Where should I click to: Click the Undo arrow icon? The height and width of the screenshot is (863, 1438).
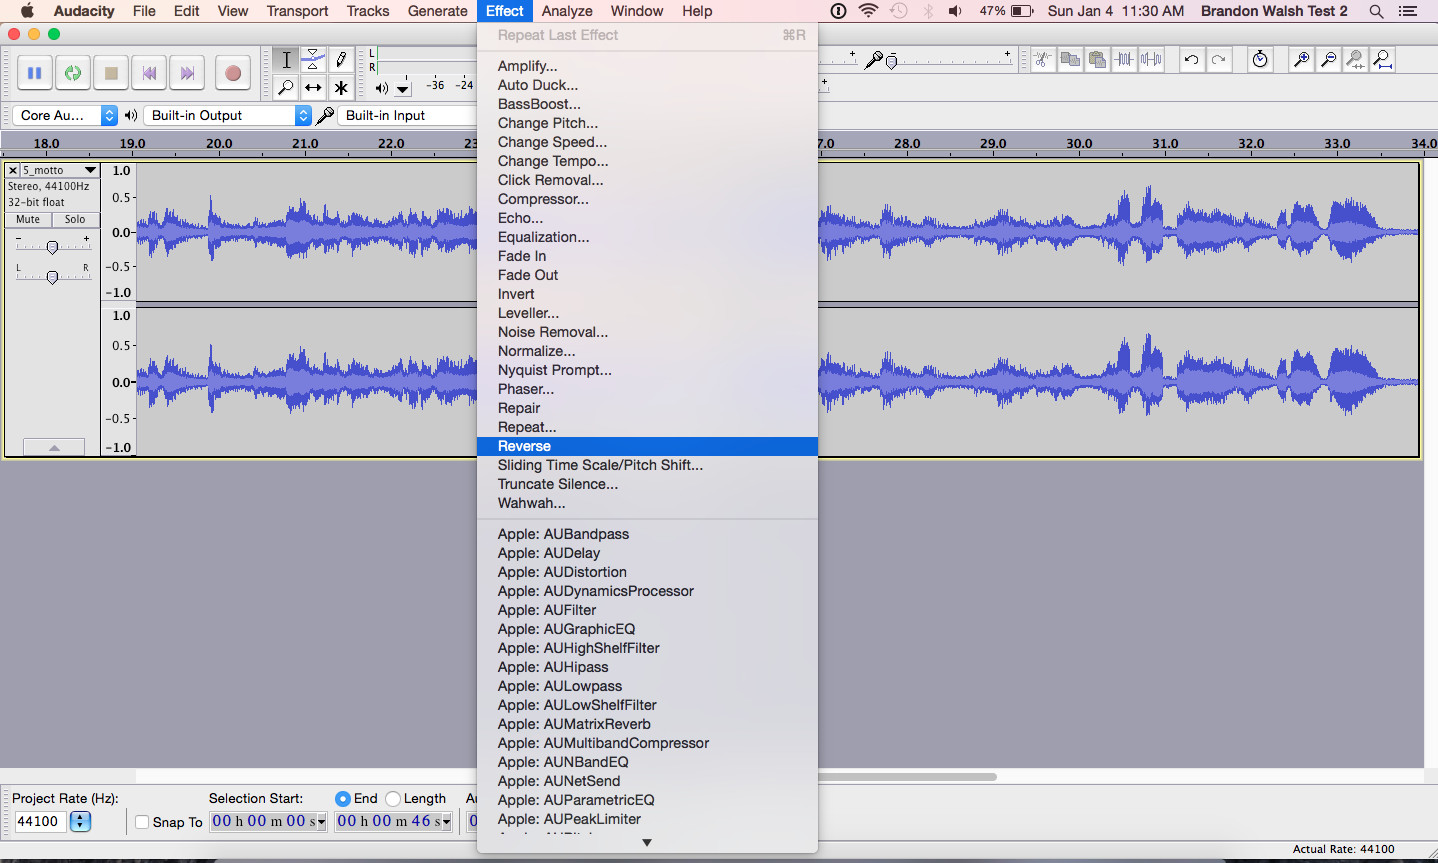[x=1191, y=60]
